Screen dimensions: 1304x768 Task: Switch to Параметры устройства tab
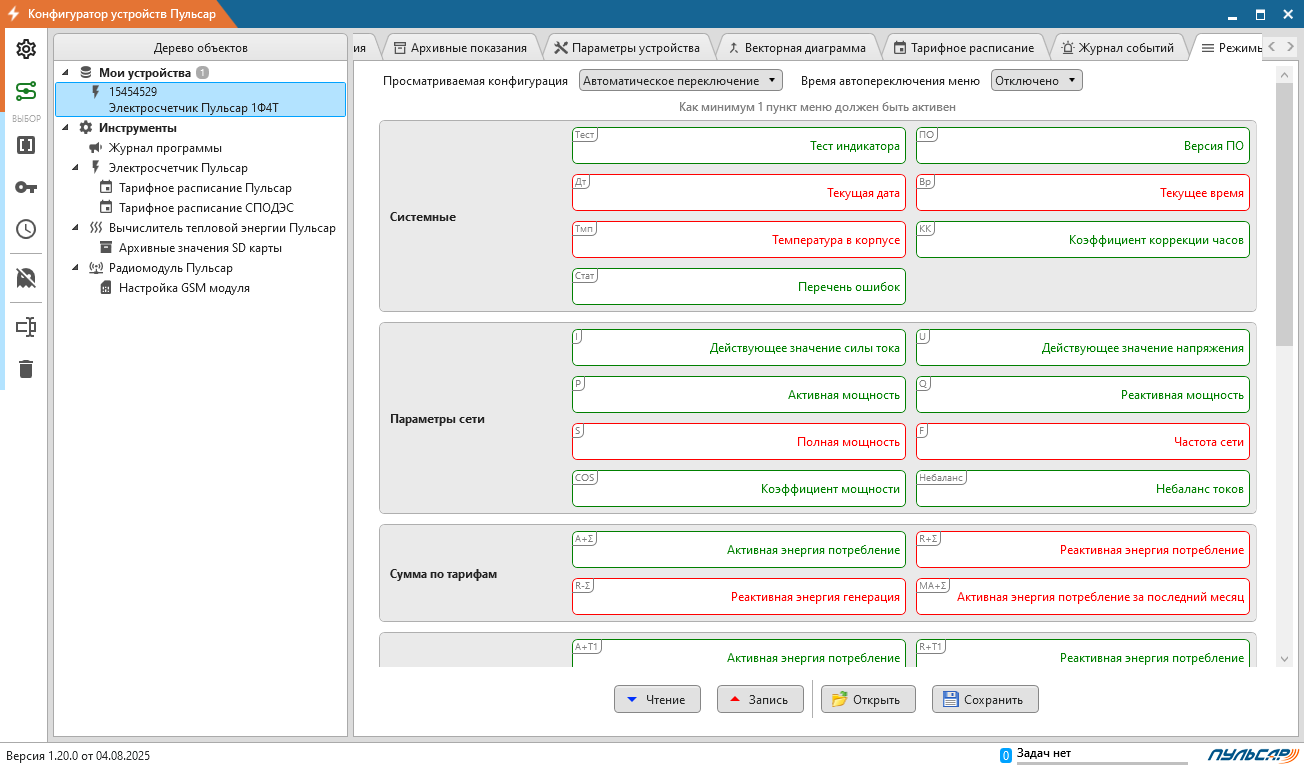pyautogui.click(x=627, y=47)
